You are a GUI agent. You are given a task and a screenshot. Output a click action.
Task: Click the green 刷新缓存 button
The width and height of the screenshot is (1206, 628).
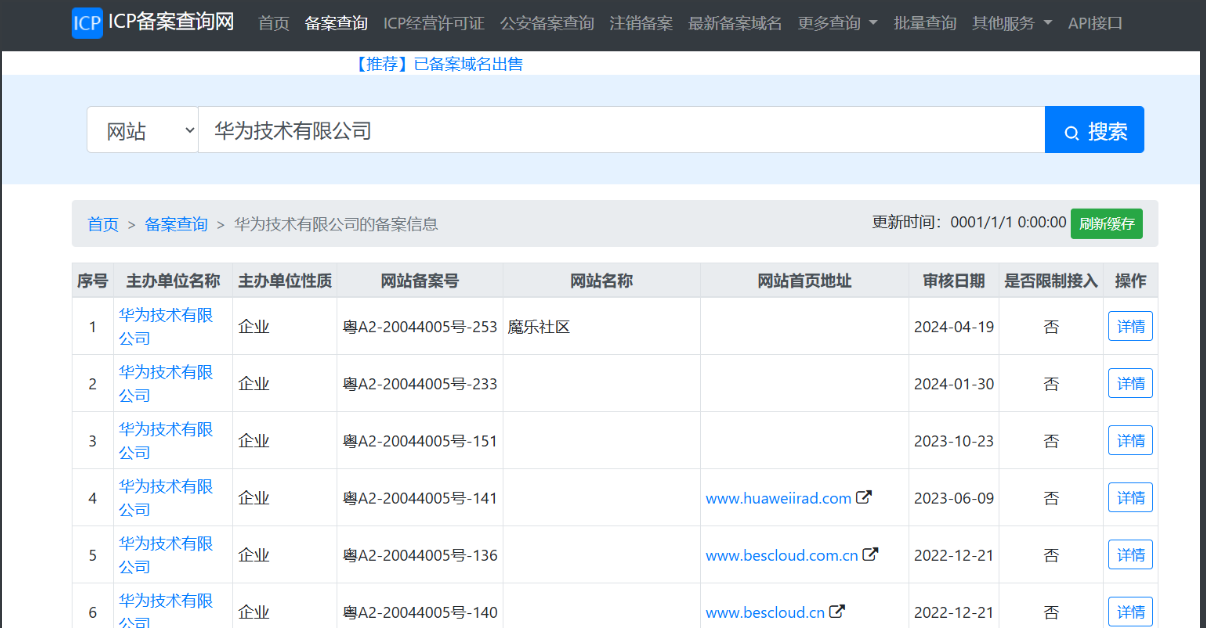pos(1107,224)
